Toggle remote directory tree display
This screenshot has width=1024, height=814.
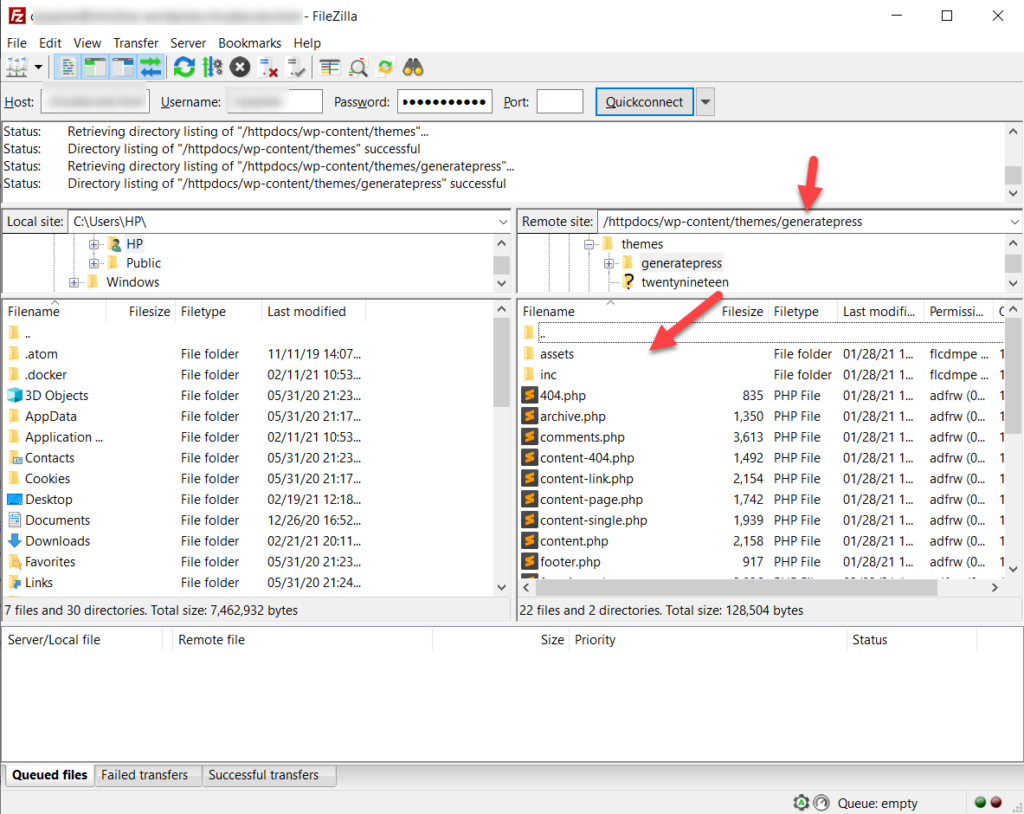click(123, 67)
